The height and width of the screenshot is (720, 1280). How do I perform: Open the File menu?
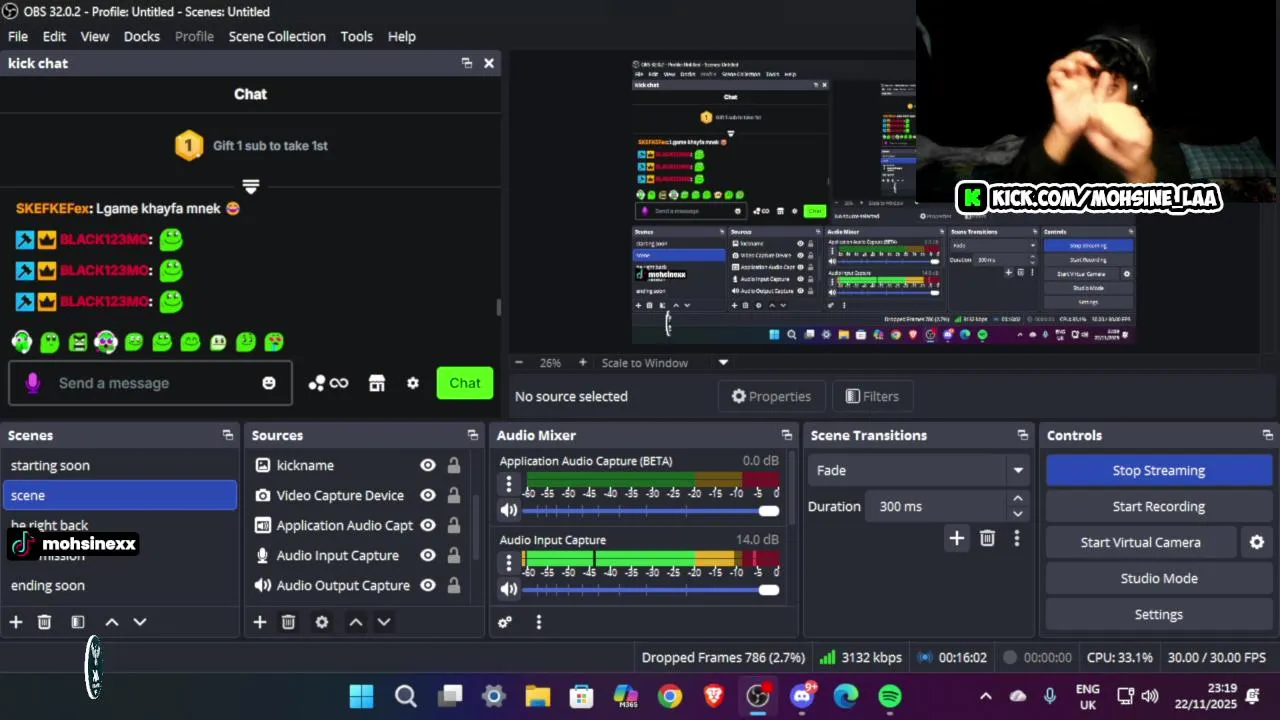tap(18, 36)
